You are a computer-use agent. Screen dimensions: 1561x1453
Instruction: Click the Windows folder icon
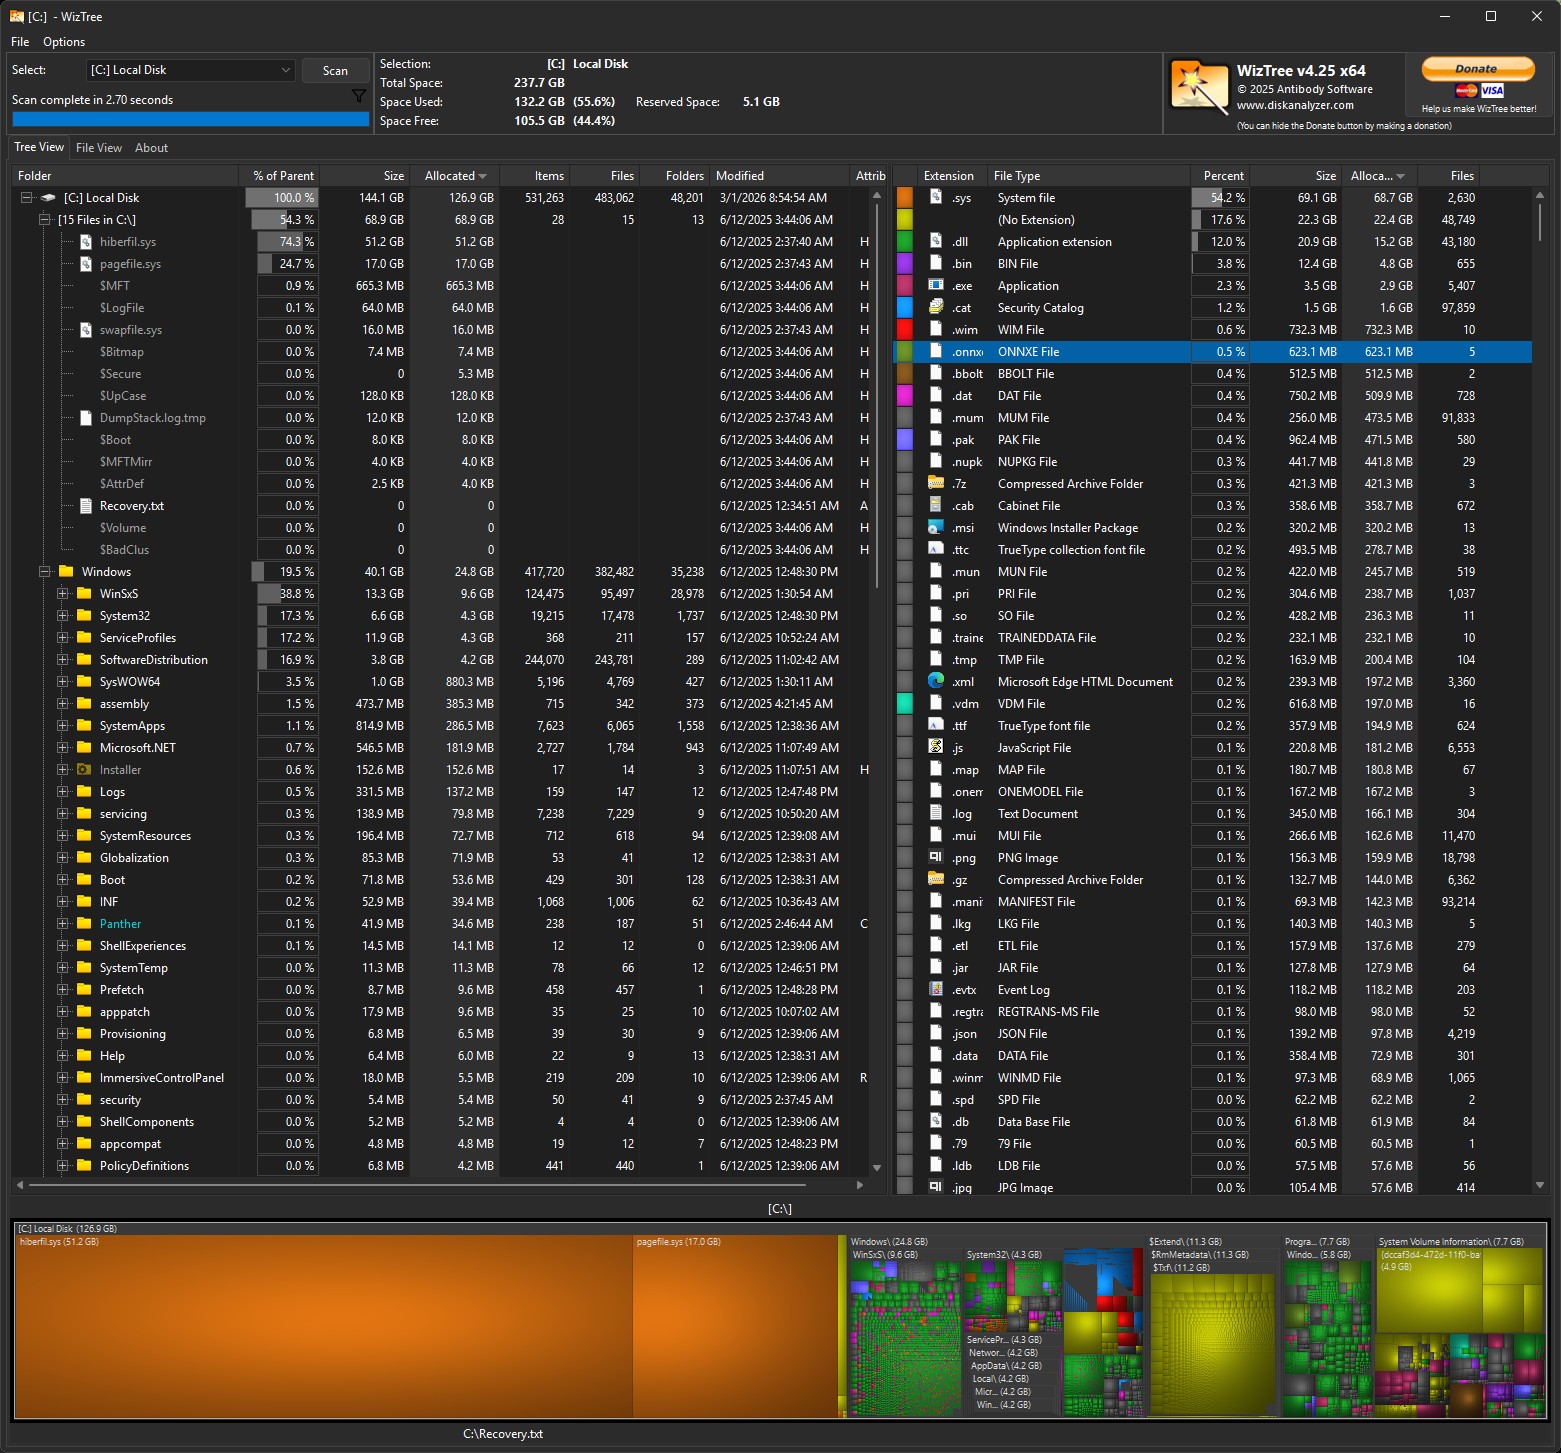pyautogui.click(x=67, y=572)
